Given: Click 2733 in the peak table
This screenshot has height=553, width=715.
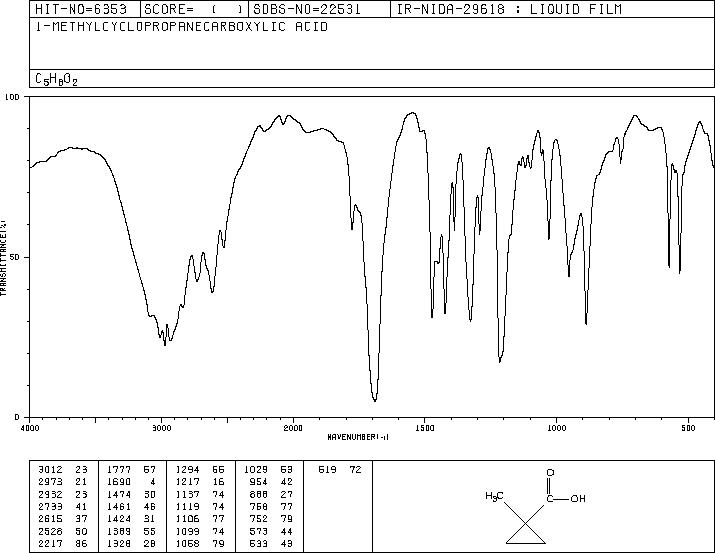Looking at the screenshot, I should tap(51, 506).
